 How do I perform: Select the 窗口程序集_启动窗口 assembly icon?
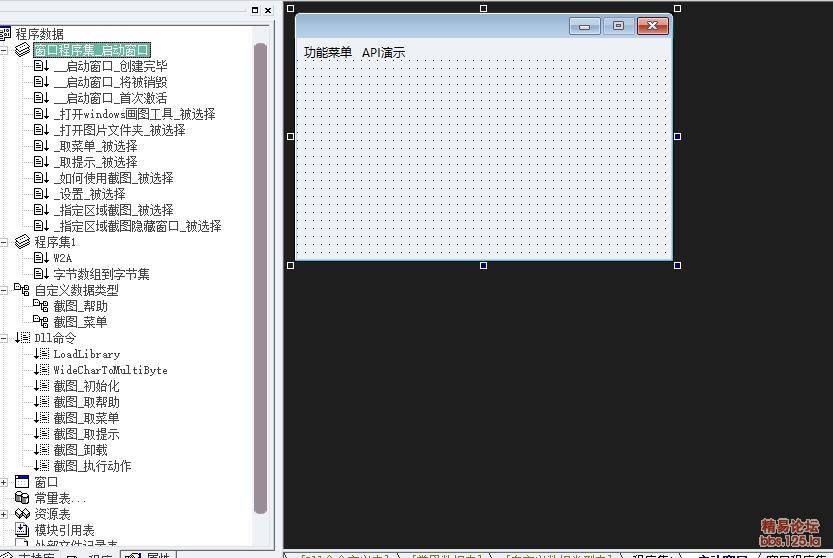coord(23,50)
